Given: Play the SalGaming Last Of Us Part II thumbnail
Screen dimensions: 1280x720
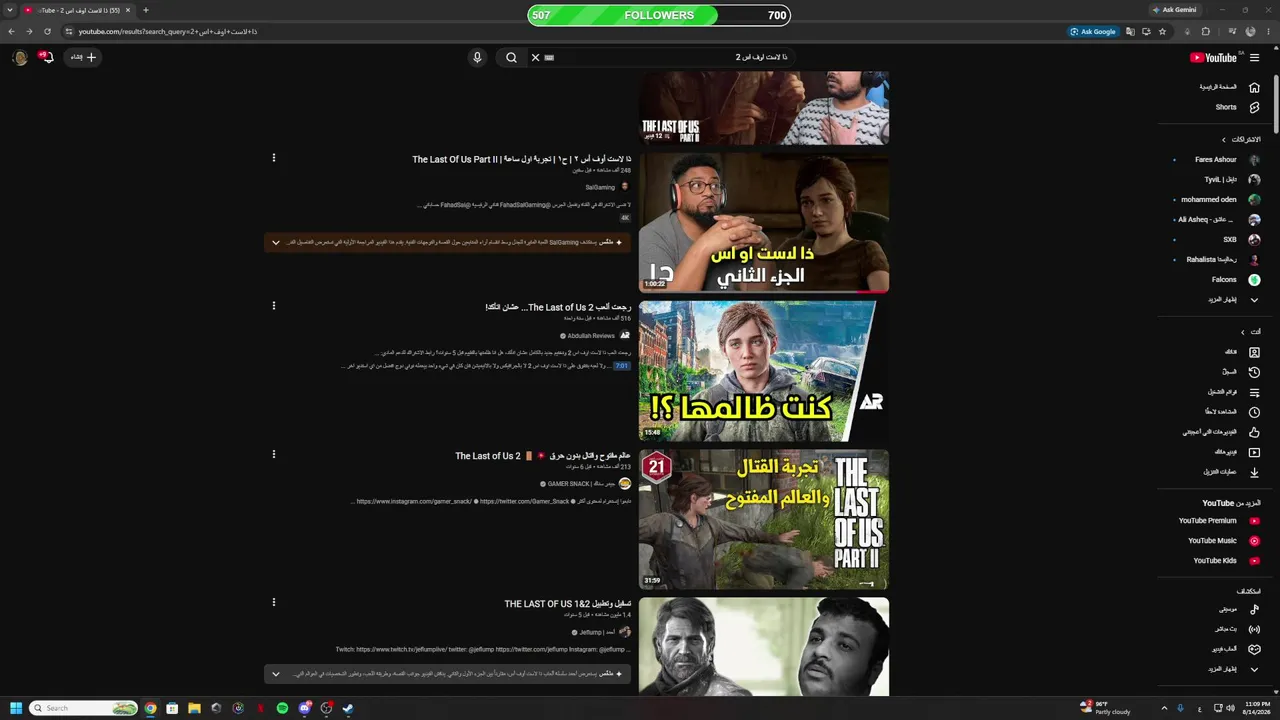Looking at the screenshot, I should (x=764, y=223).
